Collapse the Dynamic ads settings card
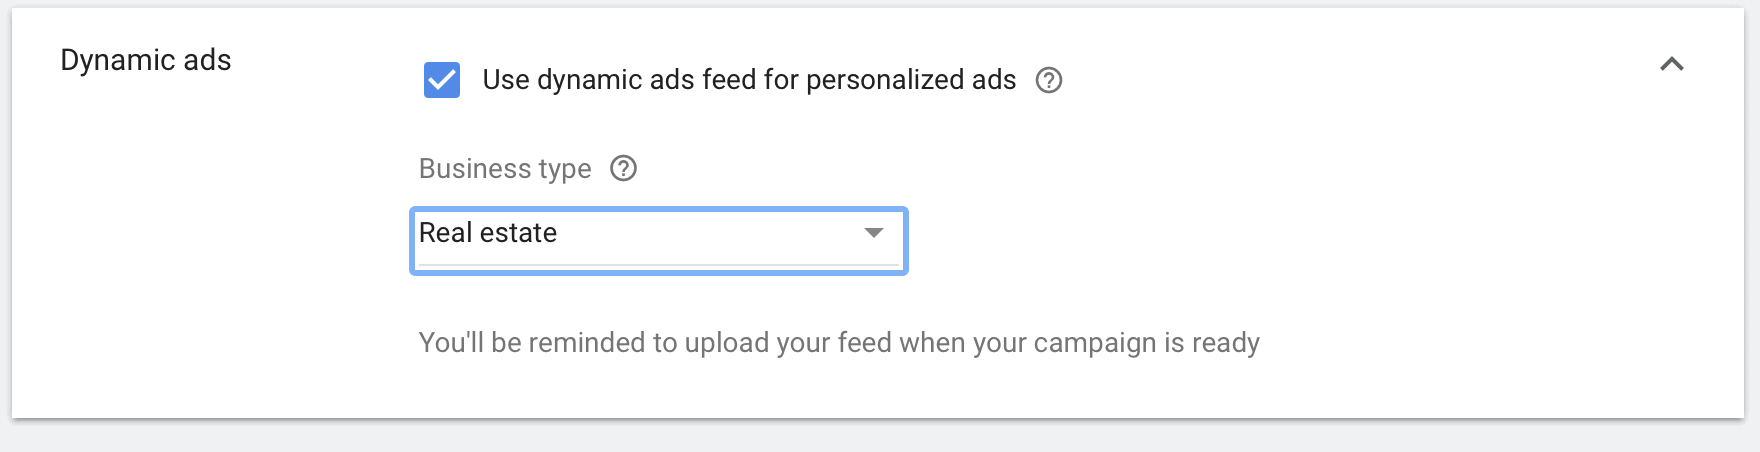Image resolution: width=1760 pixels, height=452 pixels. click(1672, 64)
